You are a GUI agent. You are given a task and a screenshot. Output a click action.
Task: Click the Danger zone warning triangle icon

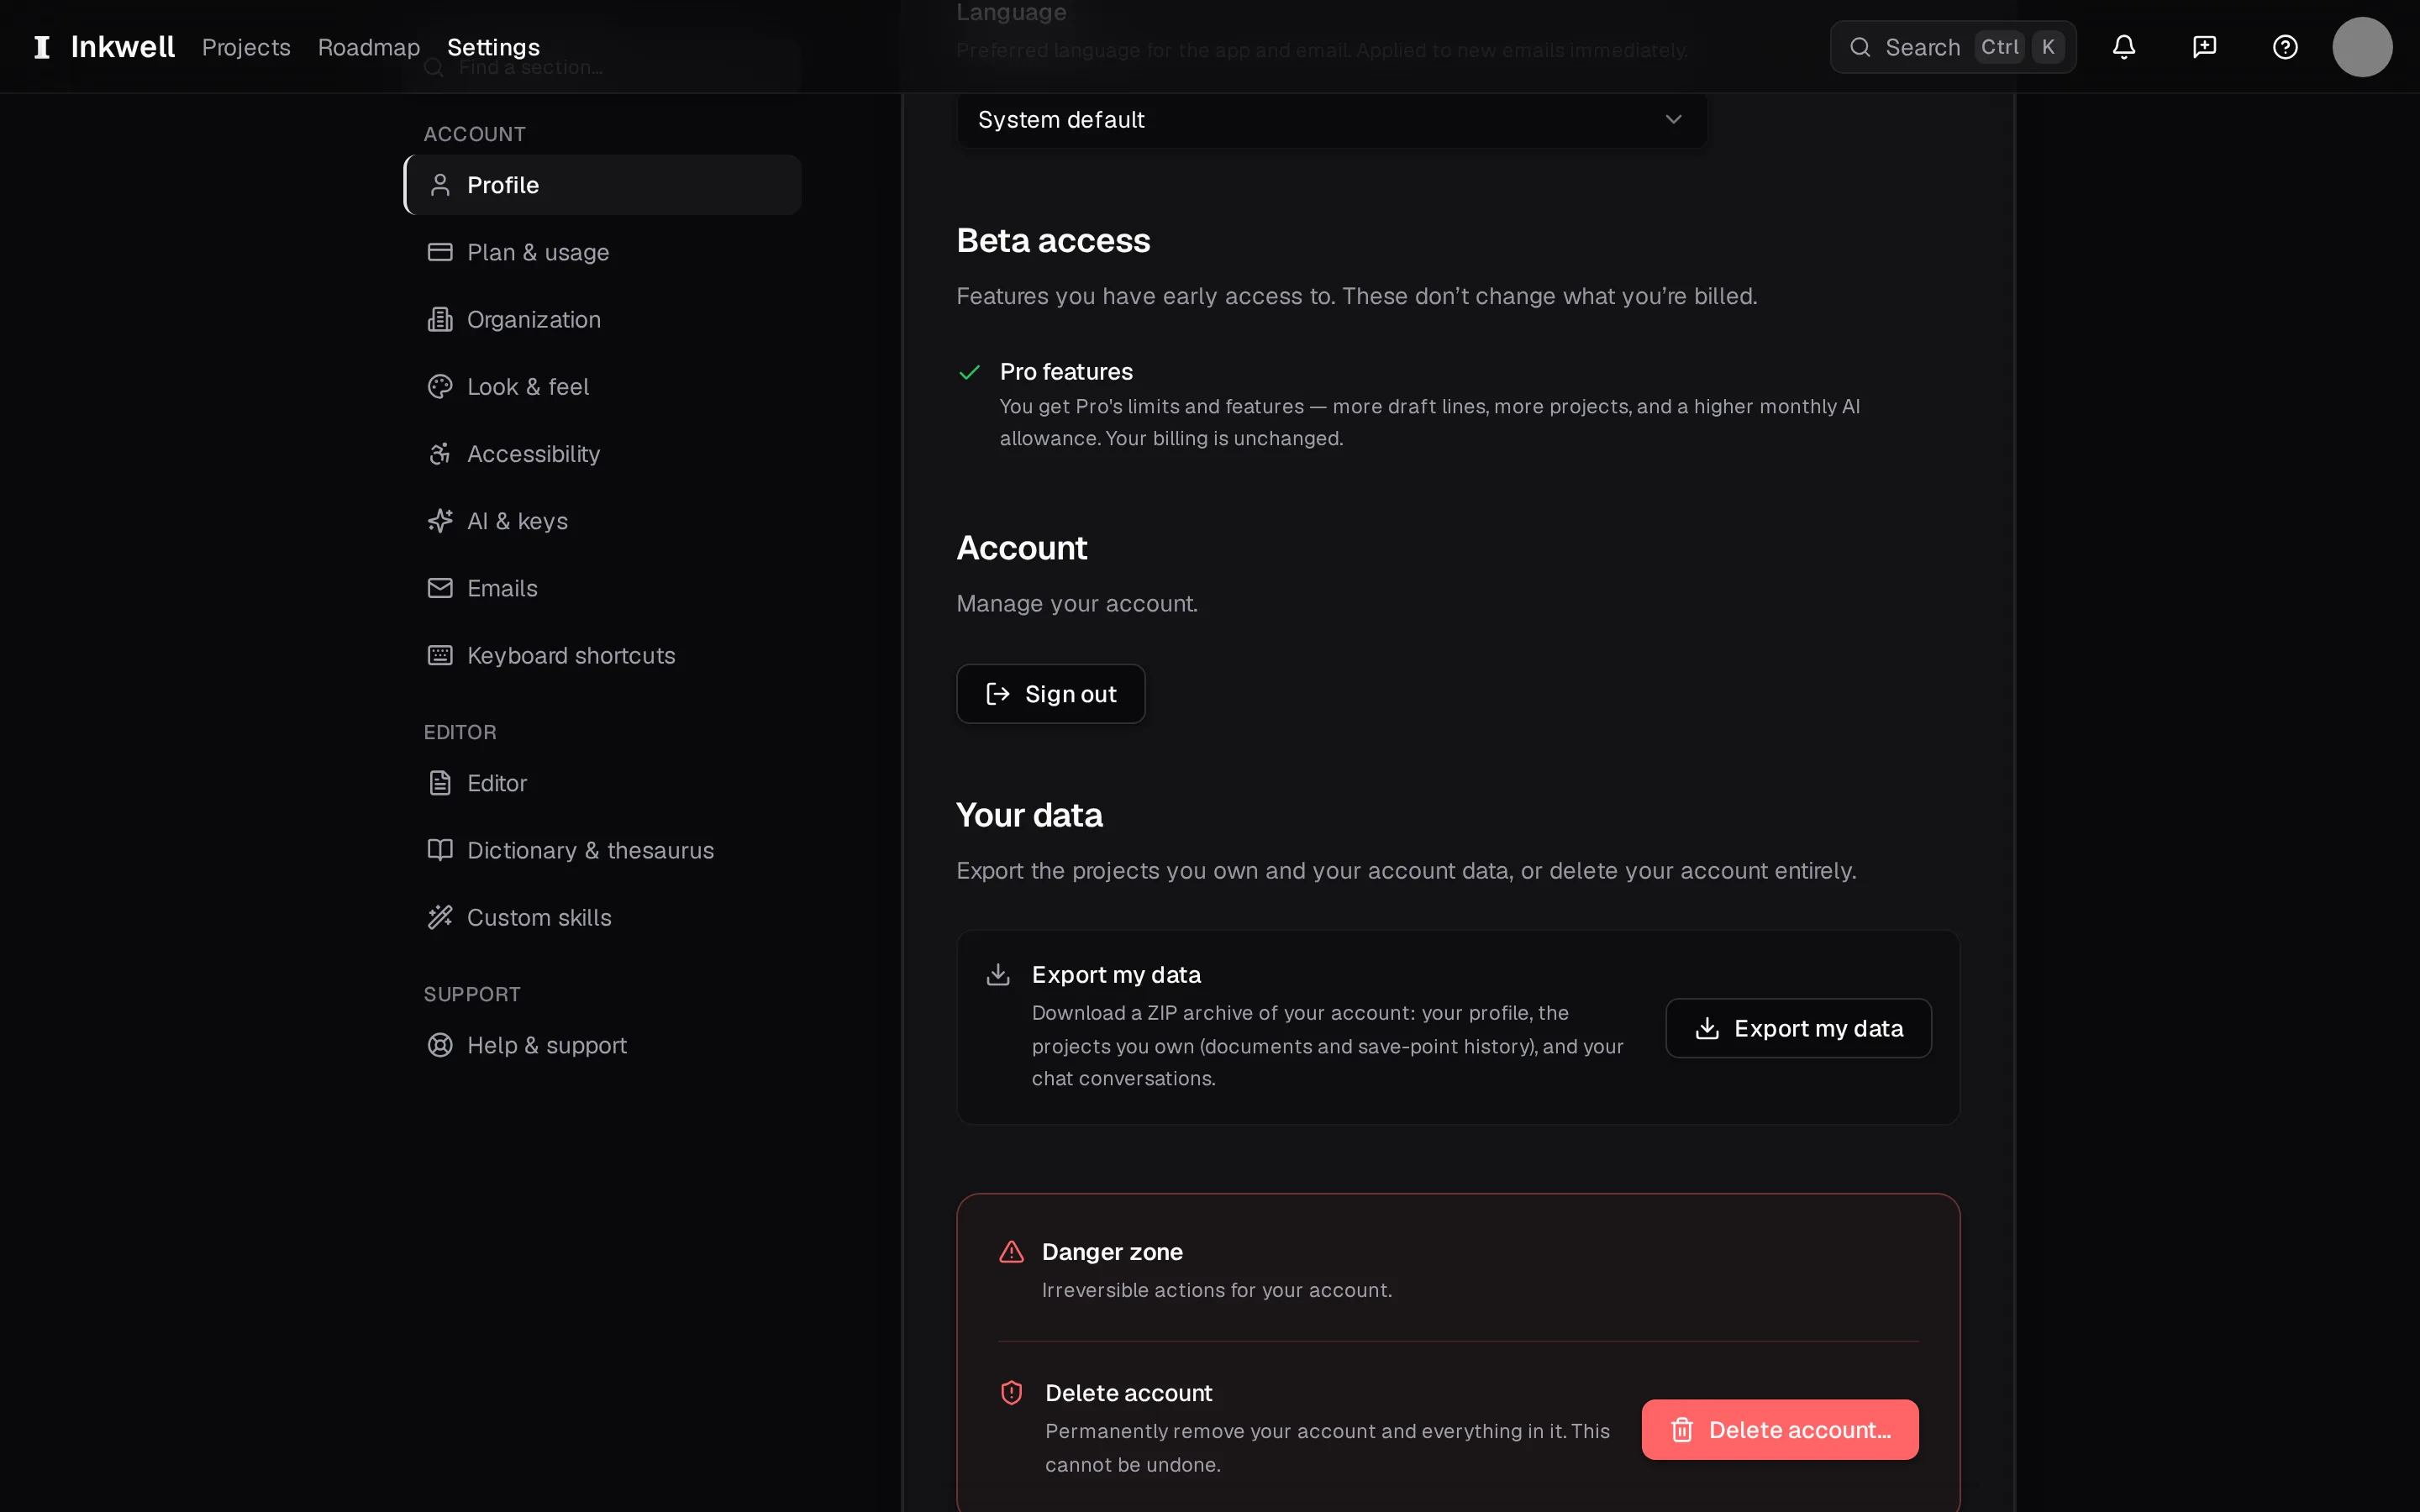[x=1011, y=1252]
